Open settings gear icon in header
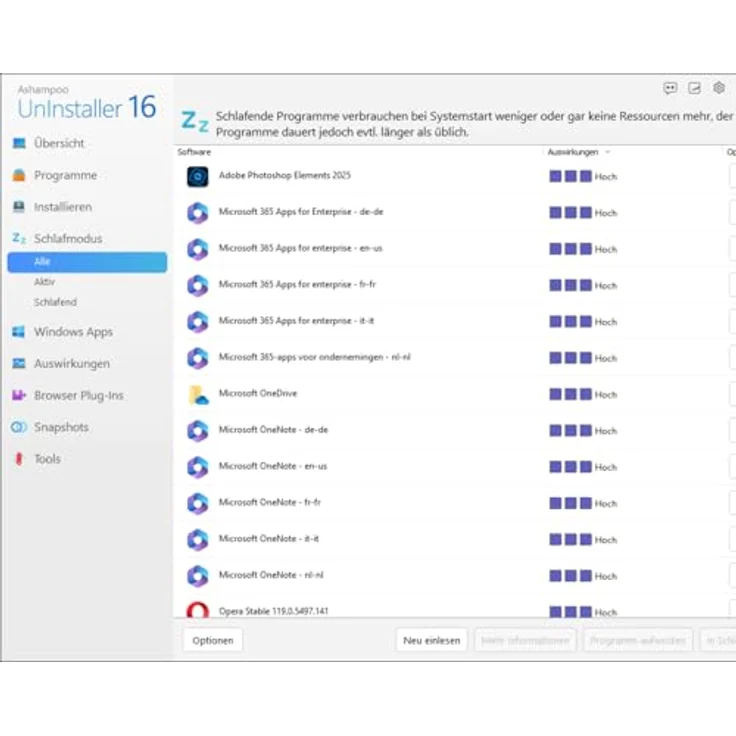The height and width of the screenshot is (736, 736). coord(719,88)
